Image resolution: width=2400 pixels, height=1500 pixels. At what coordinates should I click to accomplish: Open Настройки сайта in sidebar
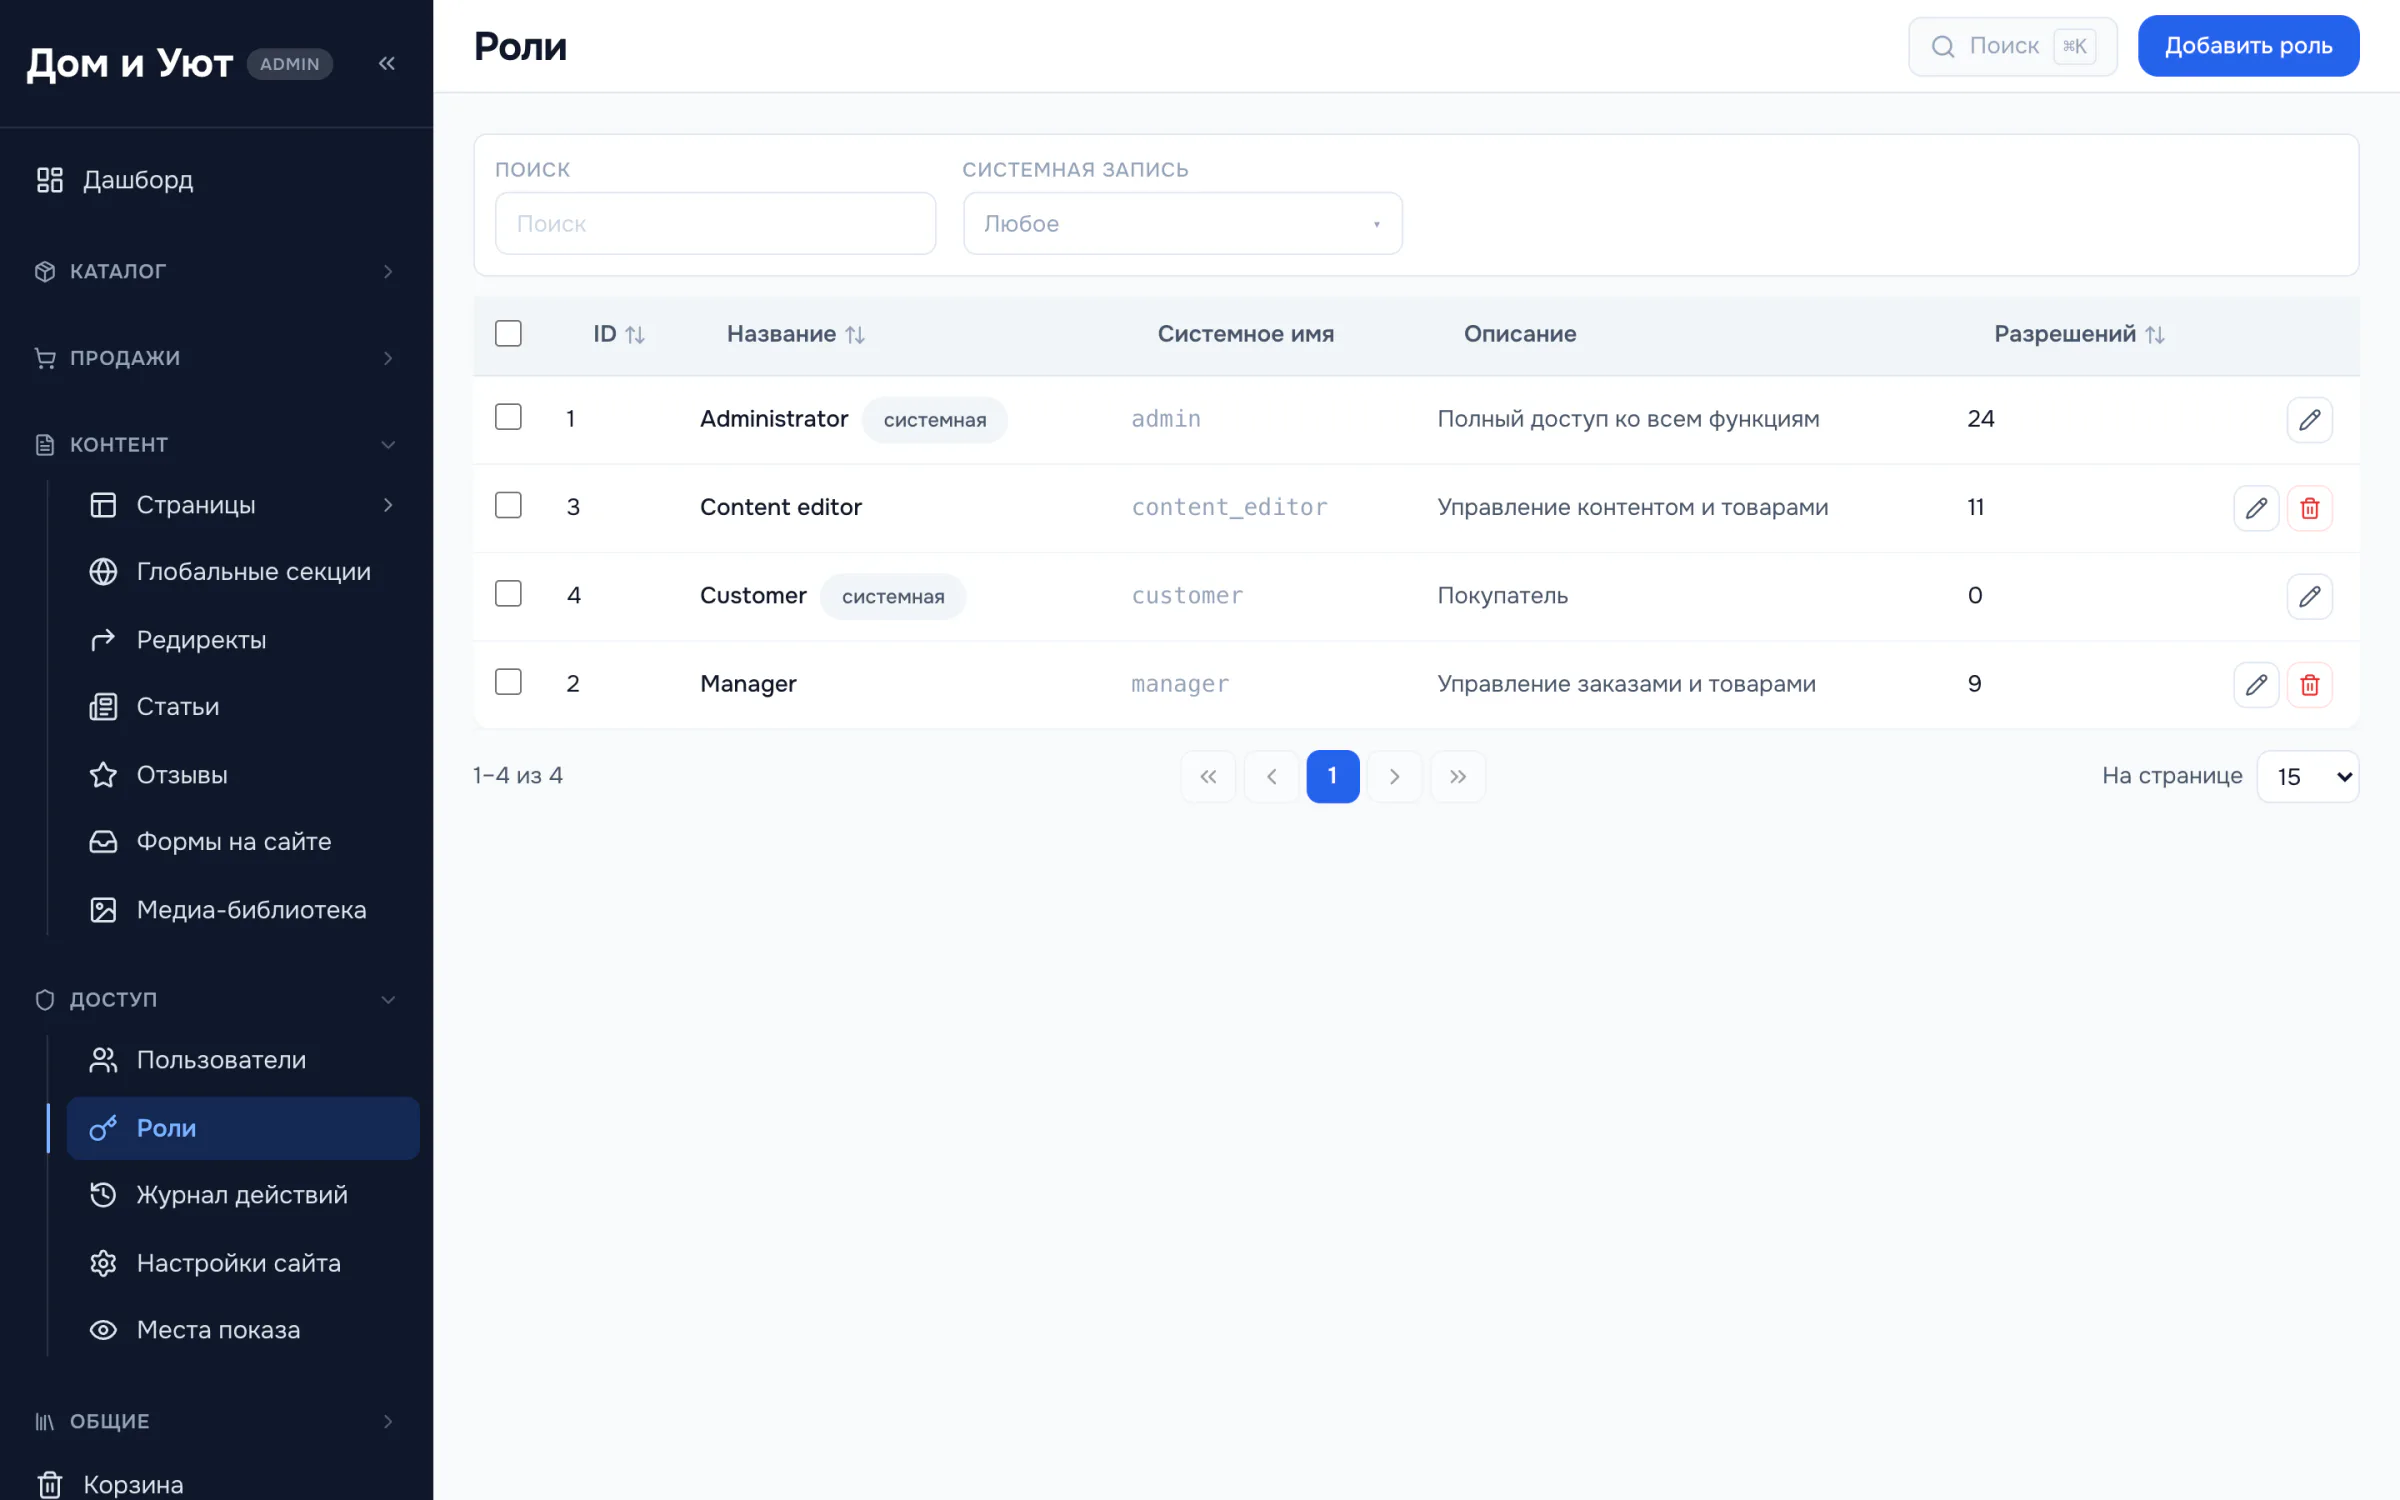click(243, 1263)
